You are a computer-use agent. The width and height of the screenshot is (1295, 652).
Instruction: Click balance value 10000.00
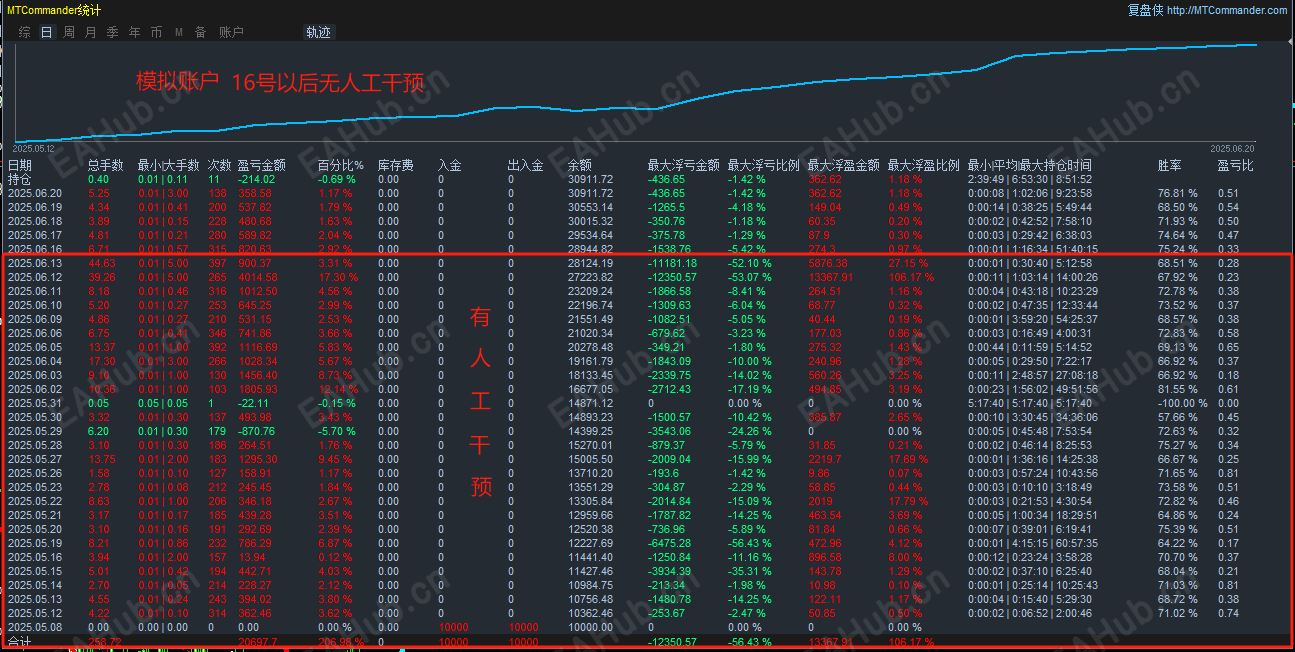pyautogui.click(x=590, y=627)
